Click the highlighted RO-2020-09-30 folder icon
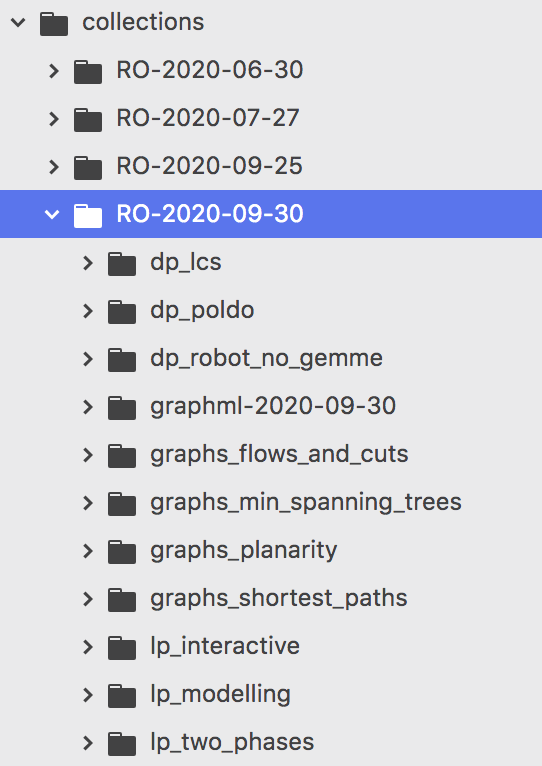The image size is (542, 766). coord(88,215)
